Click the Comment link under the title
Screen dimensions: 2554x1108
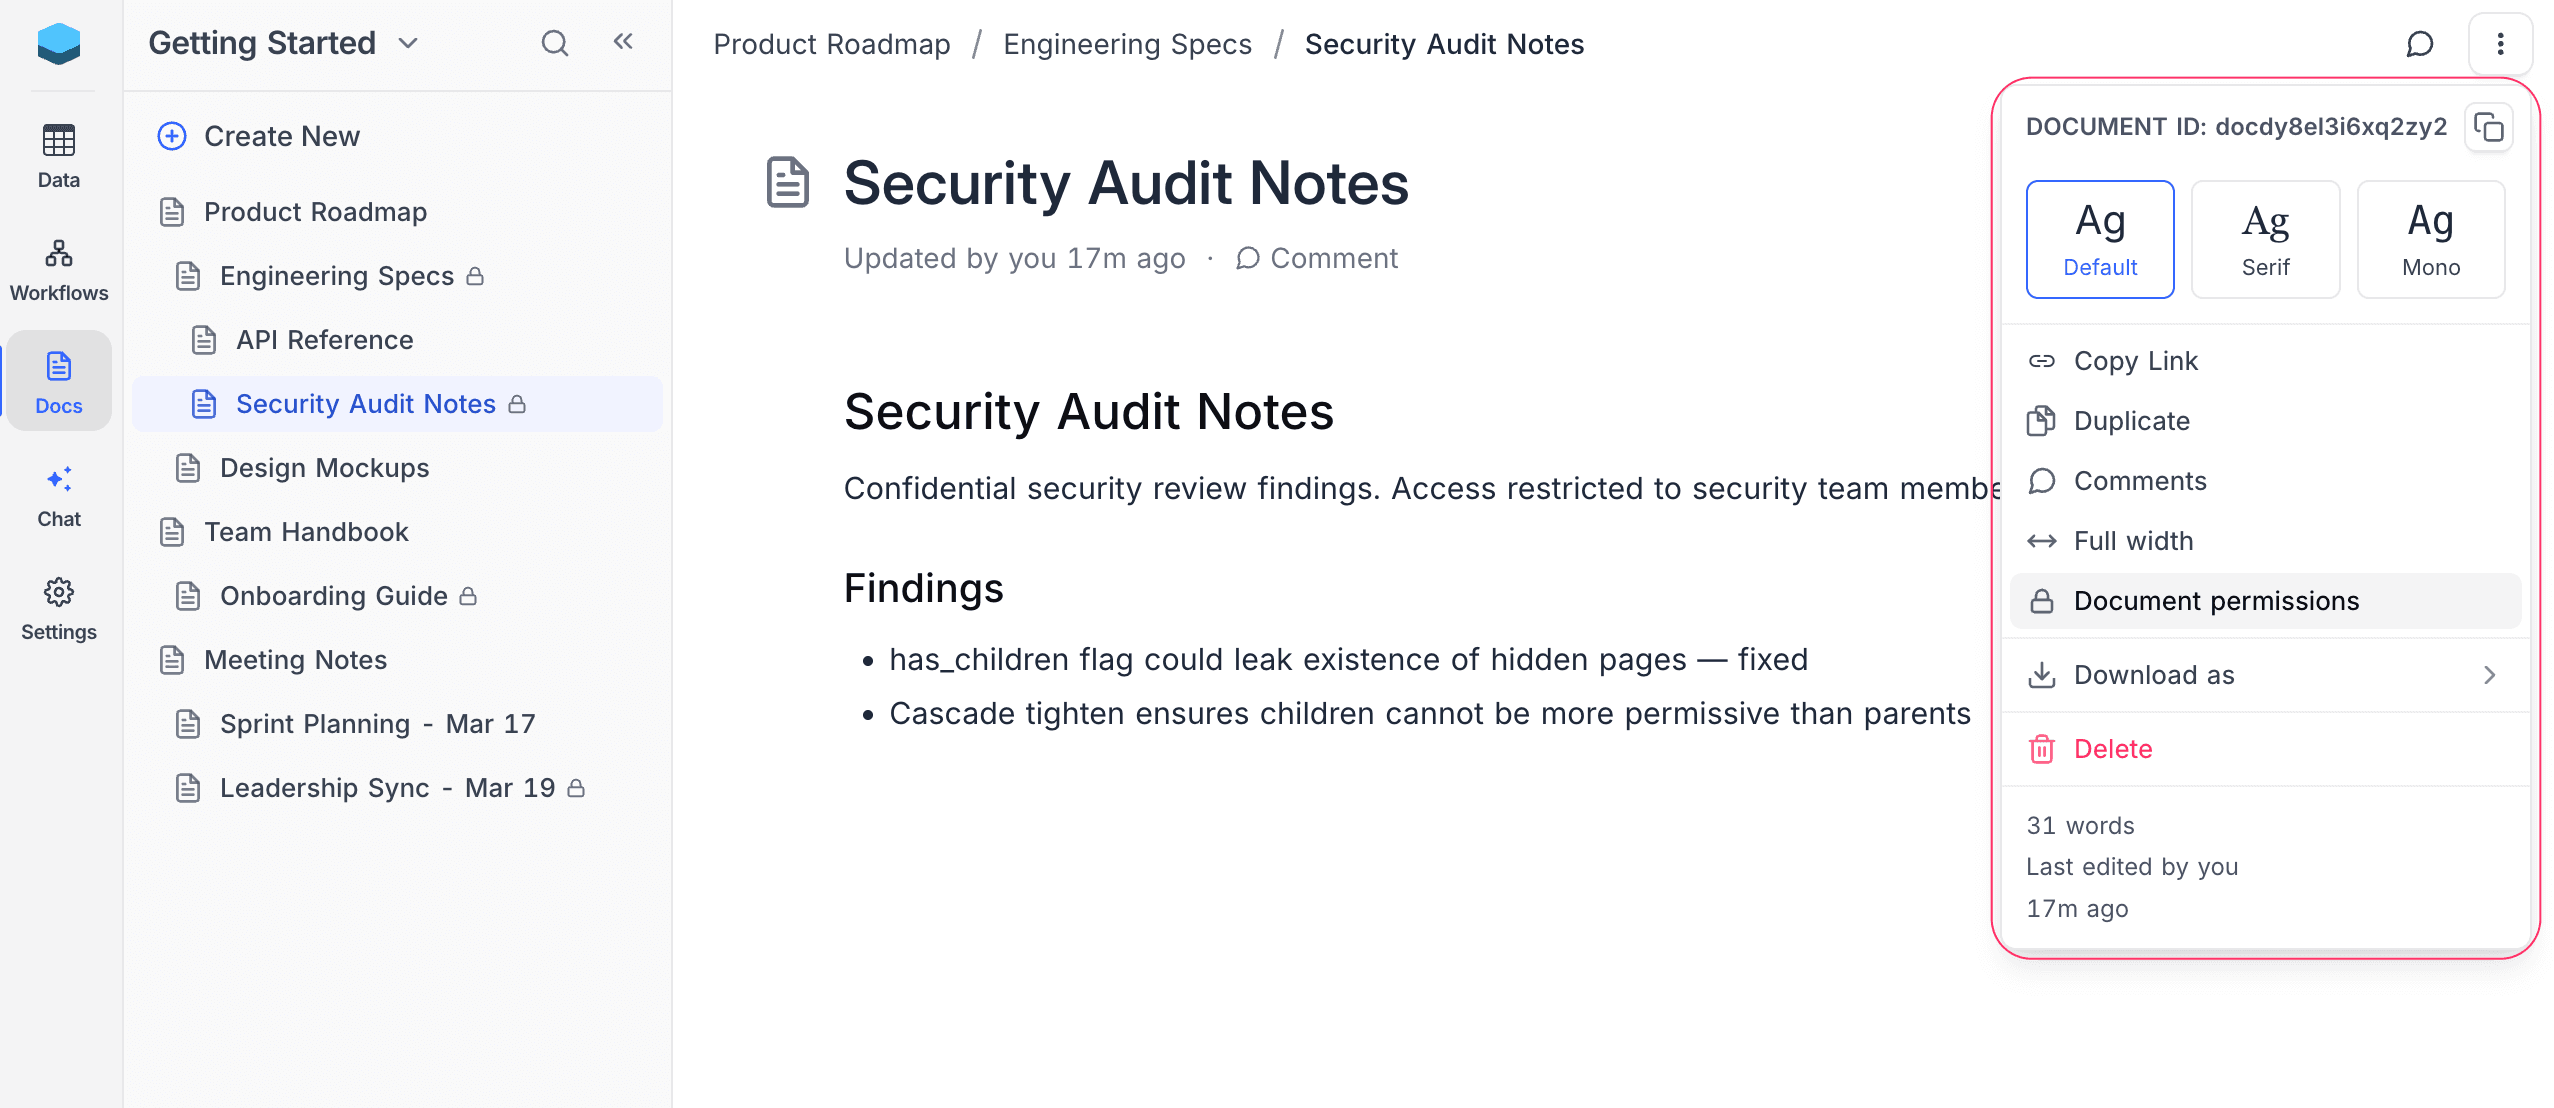point(1334,258)
